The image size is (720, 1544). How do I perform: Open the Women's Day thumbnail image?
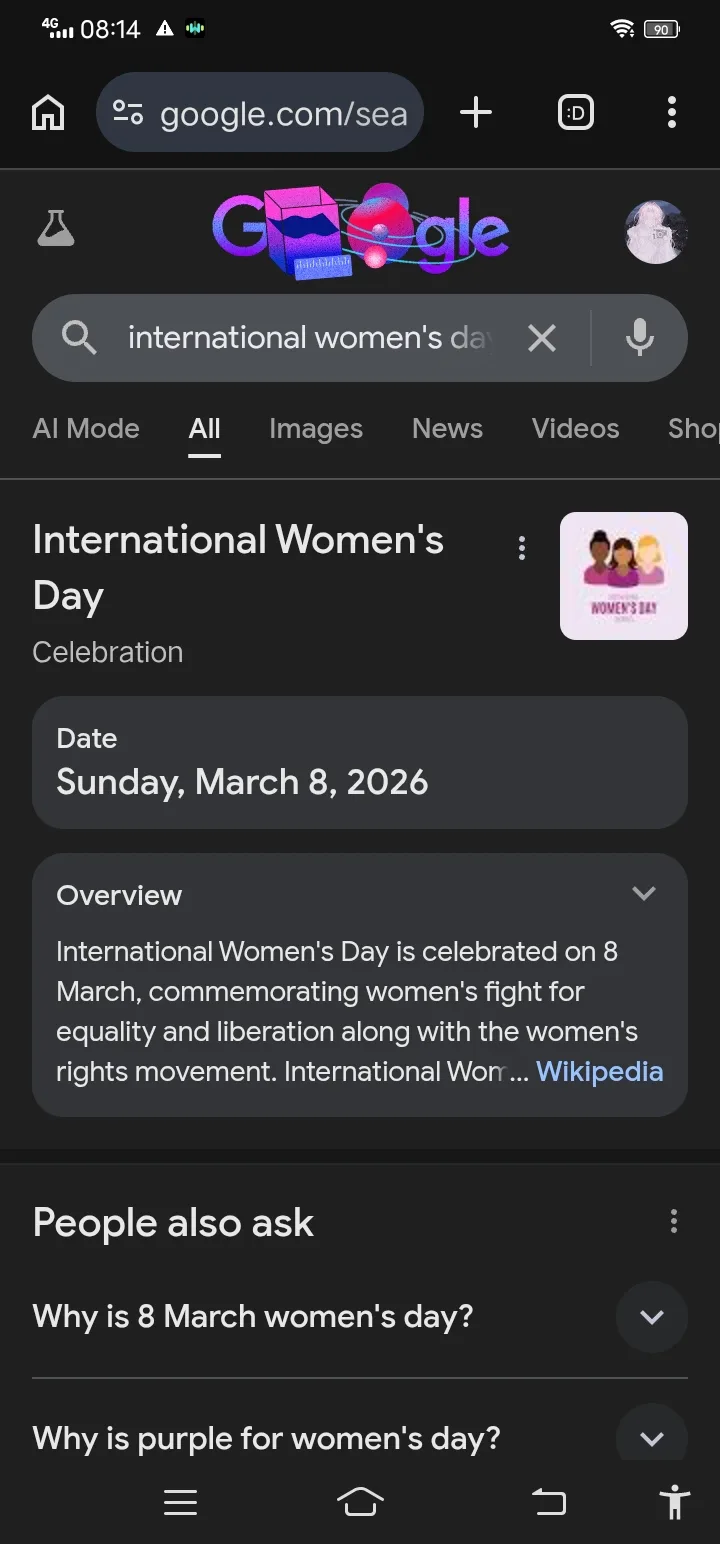pos(623,576)
